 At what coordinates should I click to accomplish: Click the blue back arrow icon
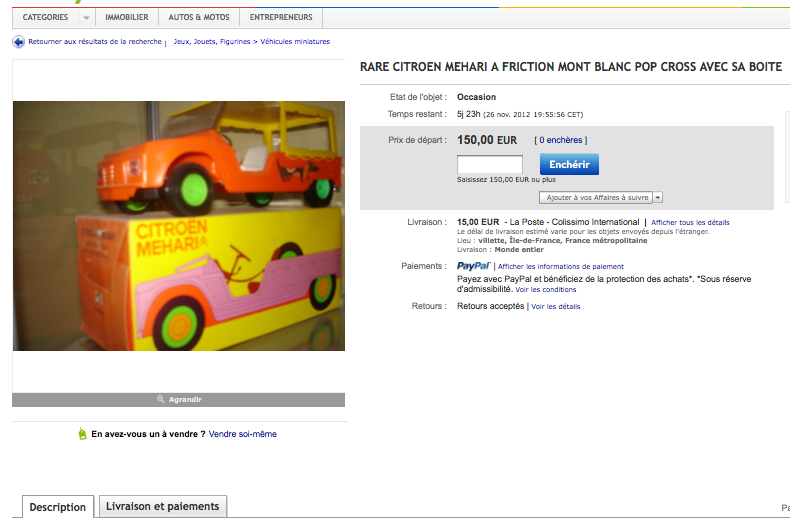click(18, 42)
